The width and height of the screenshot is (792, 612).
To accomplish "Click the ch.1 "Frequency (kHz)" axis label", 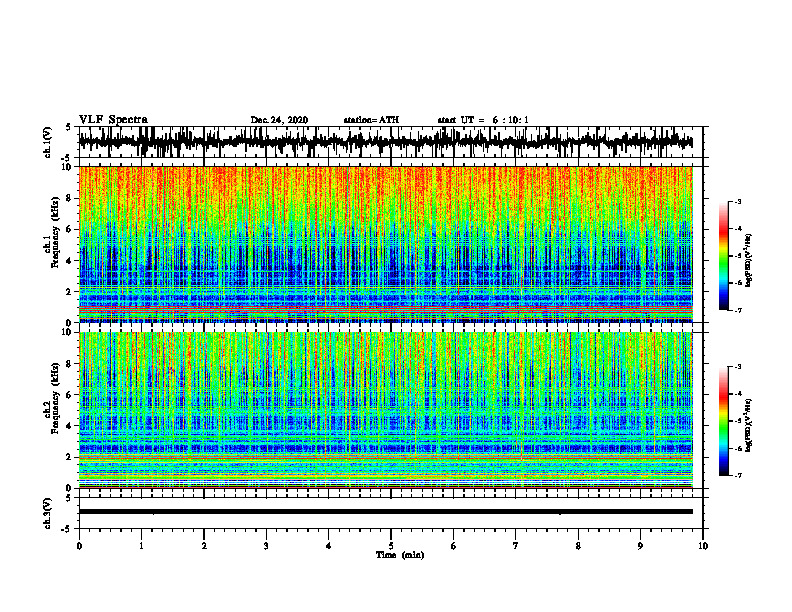I will pyautogui.click(x=56, y=232).
